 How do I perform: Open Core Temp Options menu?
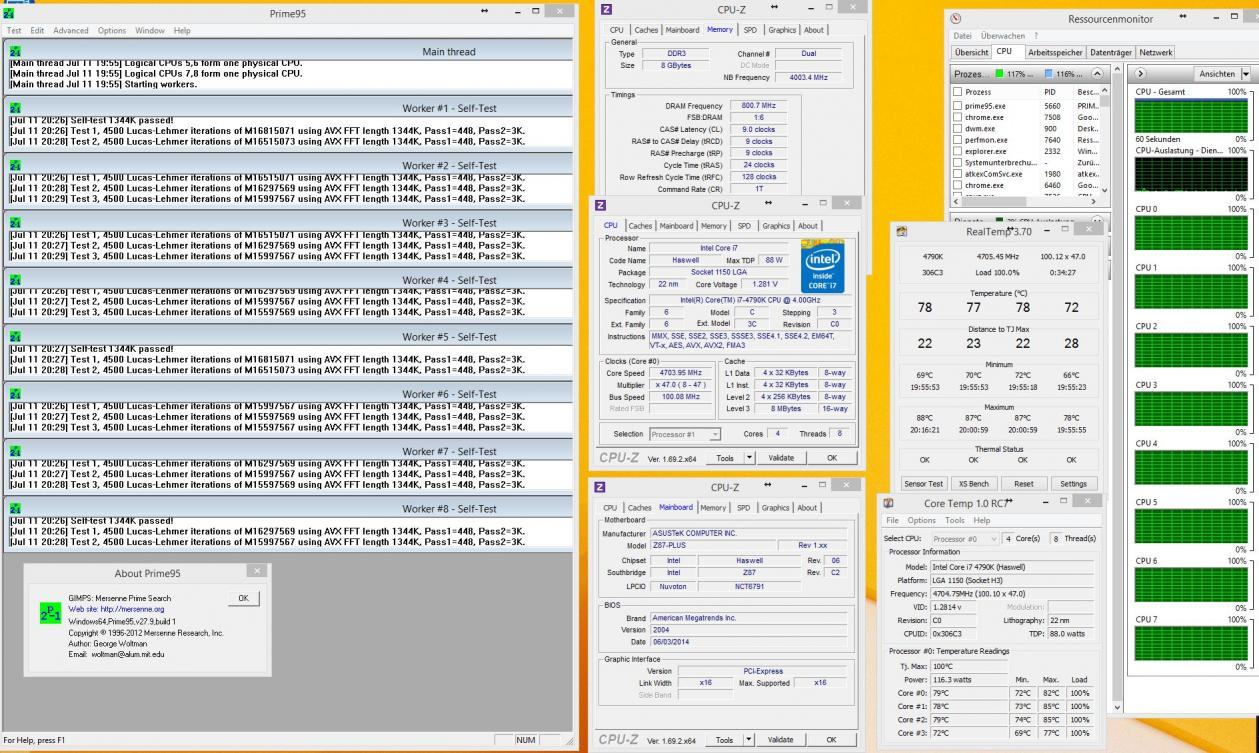pos(922,521)
